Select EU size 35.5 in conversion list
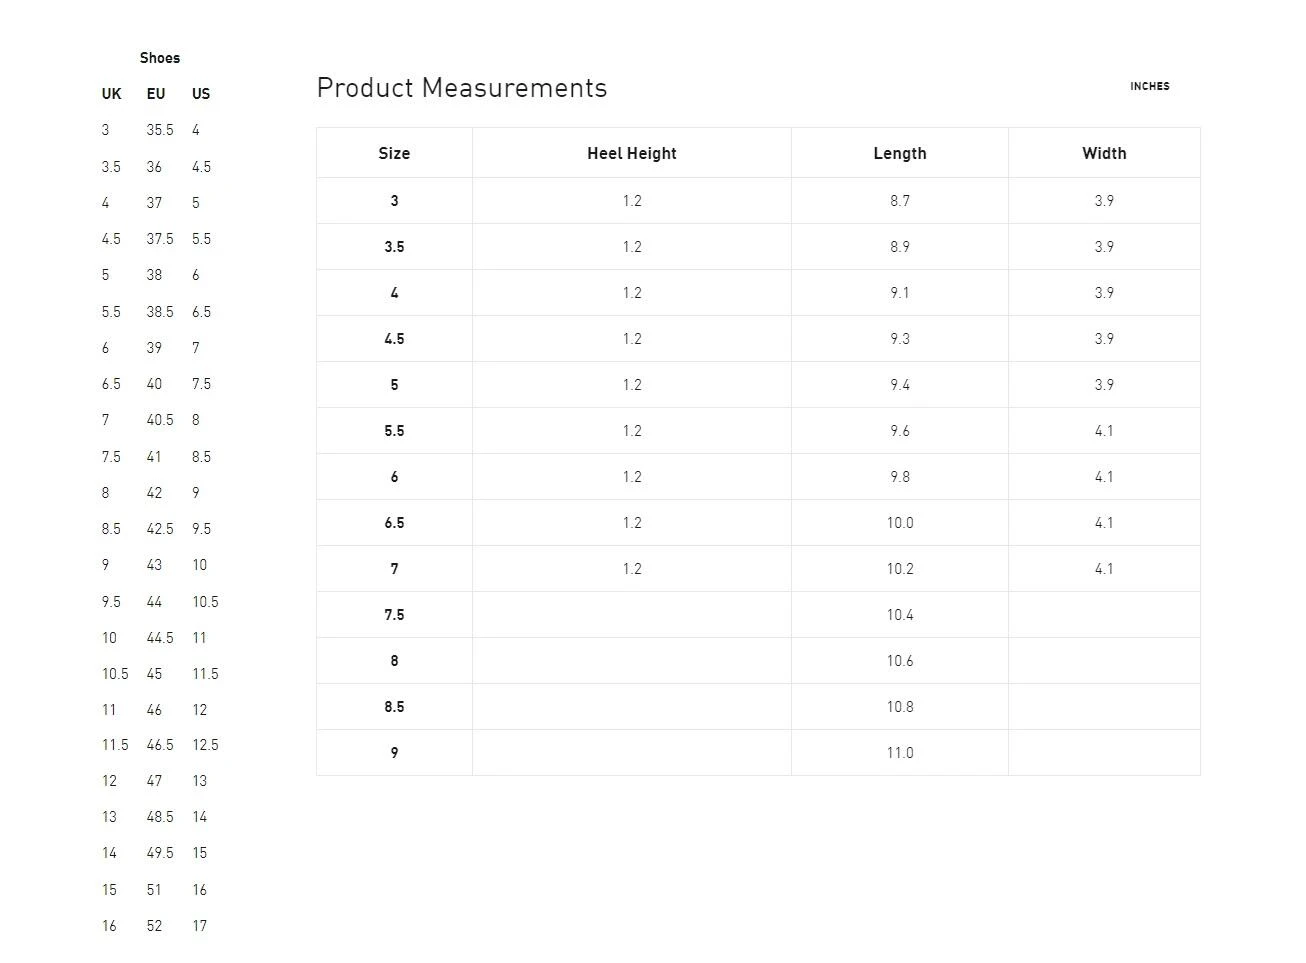Screen dimensions: 1306x963 [x=160, y=130]
